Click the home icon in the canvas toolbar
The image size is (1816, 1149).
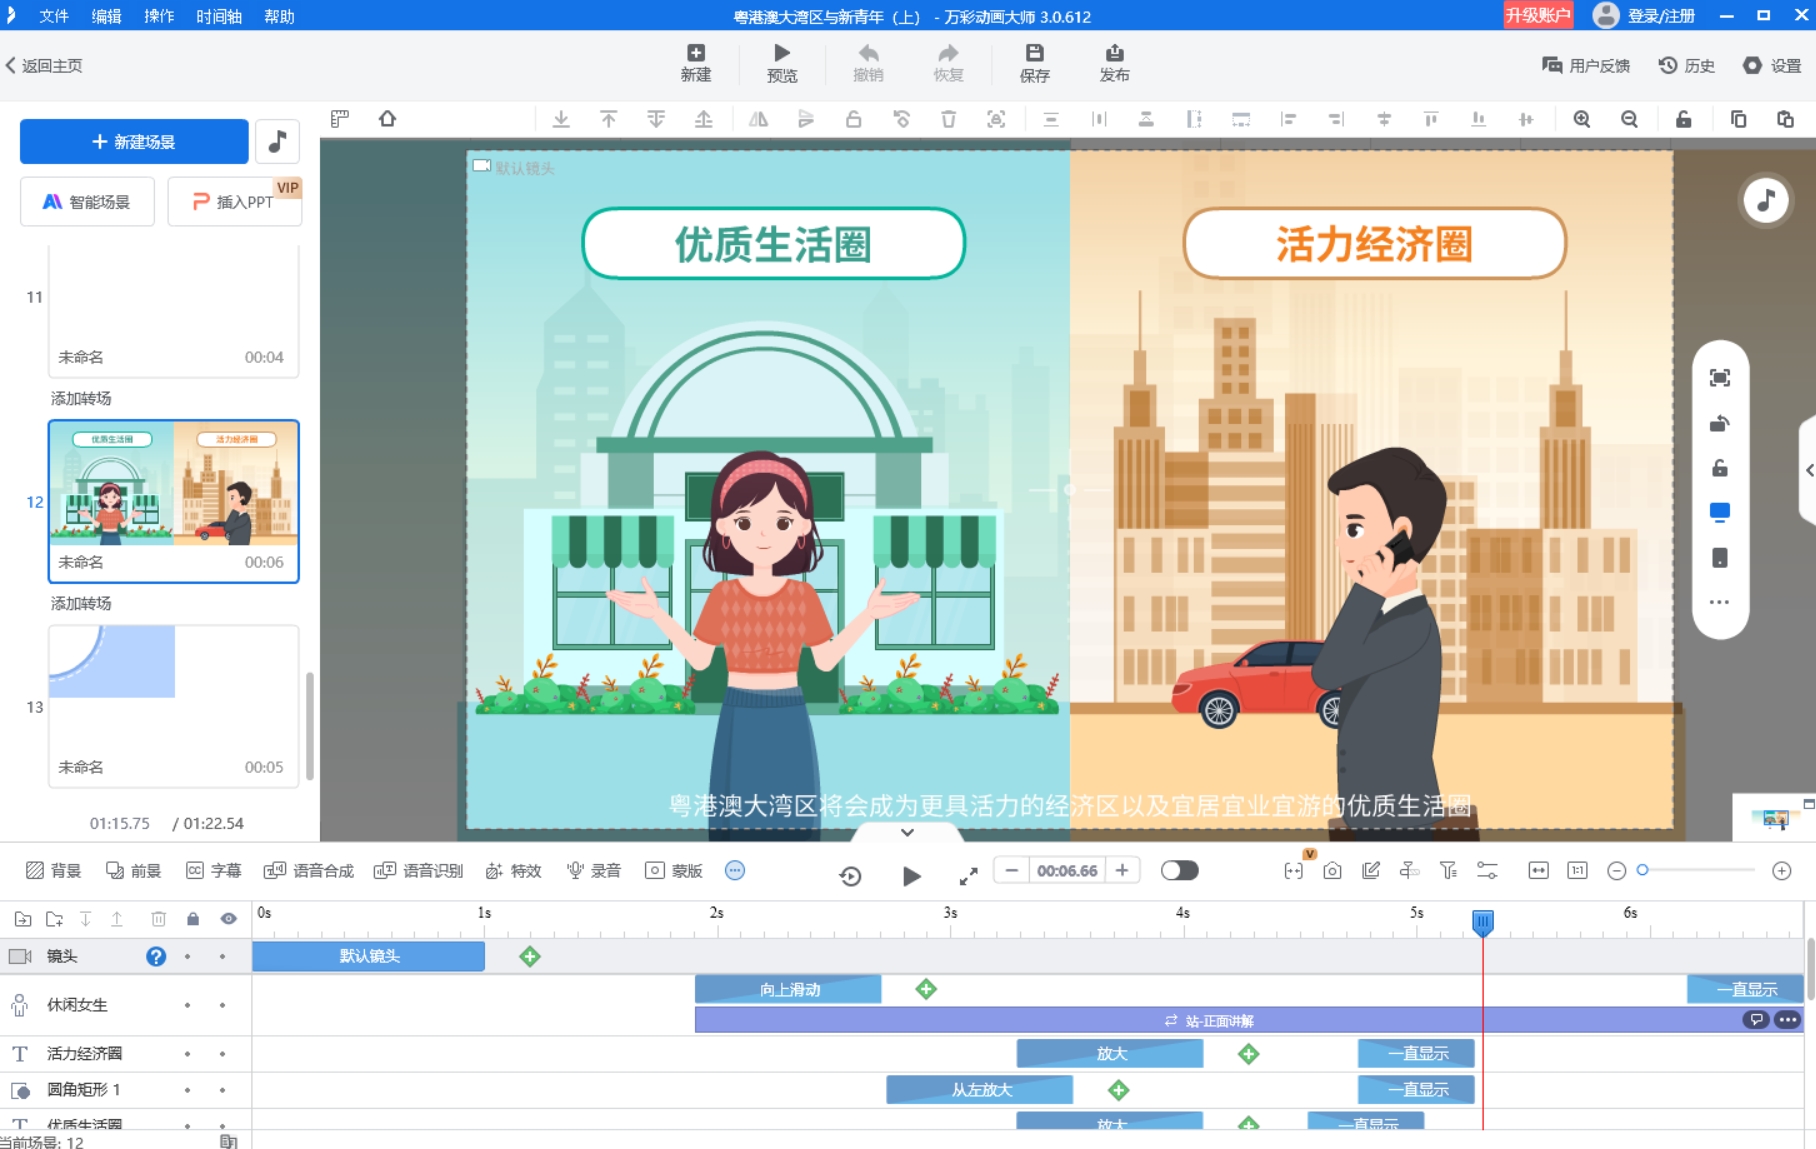coord(387,119)
